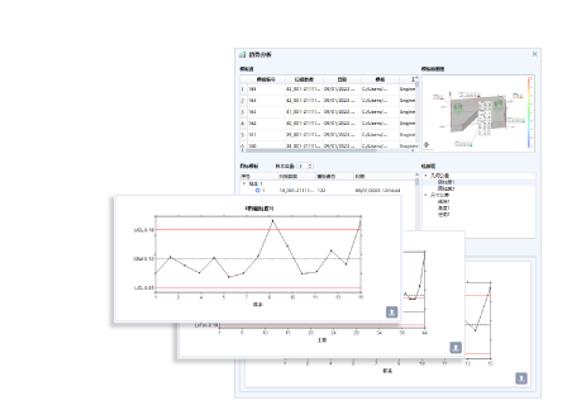Click the rainbow color scale bar in preview
Viewport: 566px width, 411px height.
tap(530, 113)
